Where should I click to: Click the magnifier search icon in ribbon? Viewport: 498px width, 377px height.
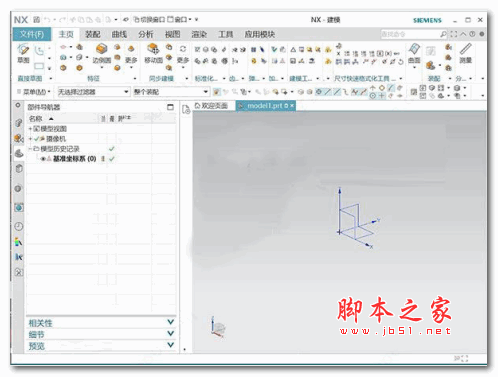click(443, 34)
